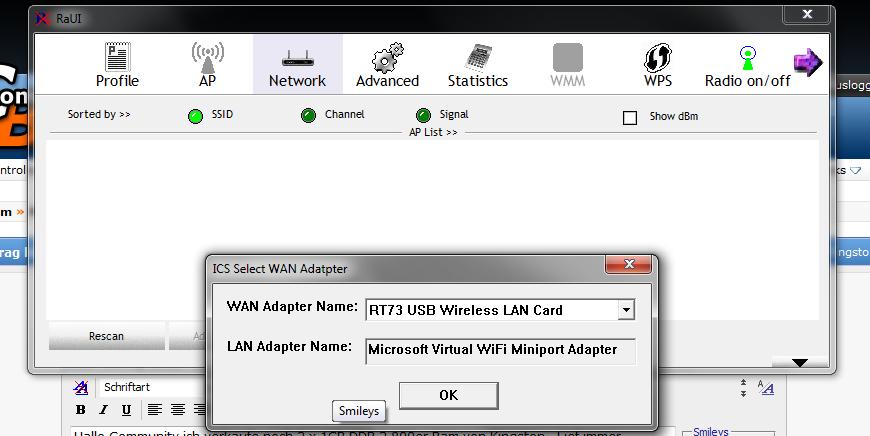Open the Smileys button in editor
Screen dimensions: 870x436
coord(359,411)
